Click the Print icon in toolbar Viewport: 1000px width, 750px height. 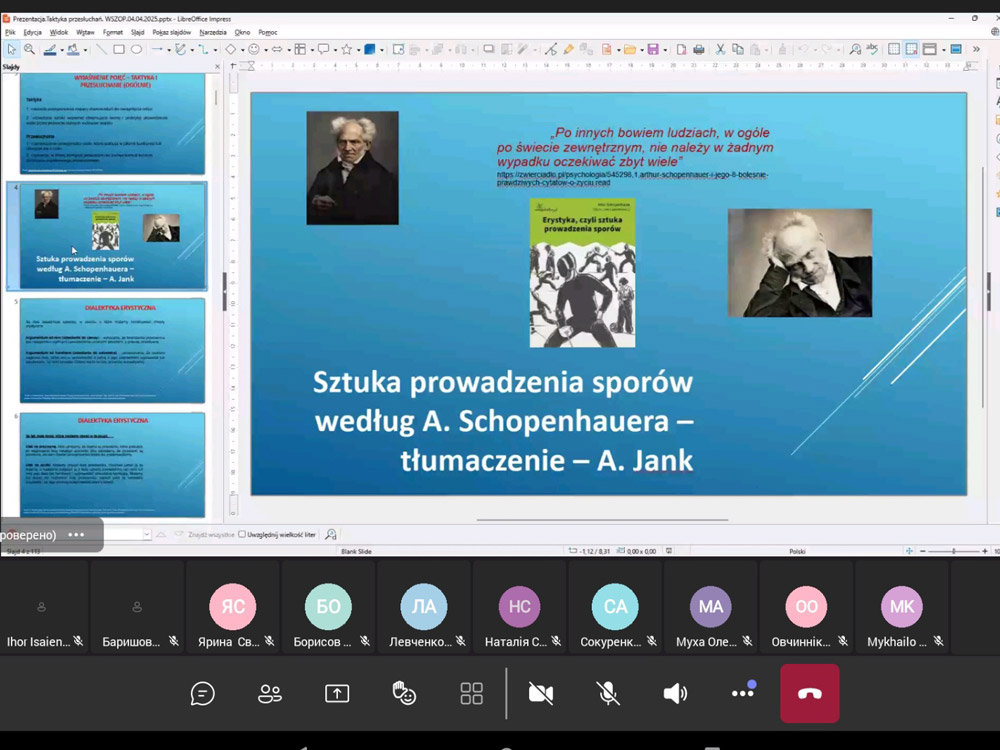point(699,49)
